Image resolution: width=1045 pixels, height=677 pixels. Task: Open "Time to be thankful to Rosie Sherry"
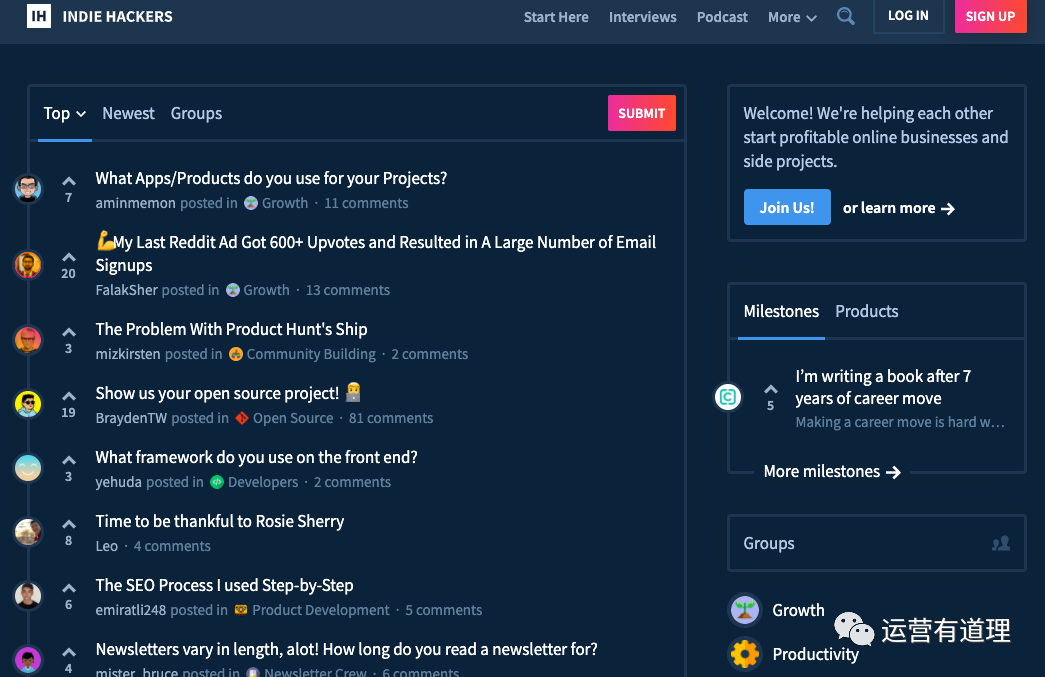[220, 521]
